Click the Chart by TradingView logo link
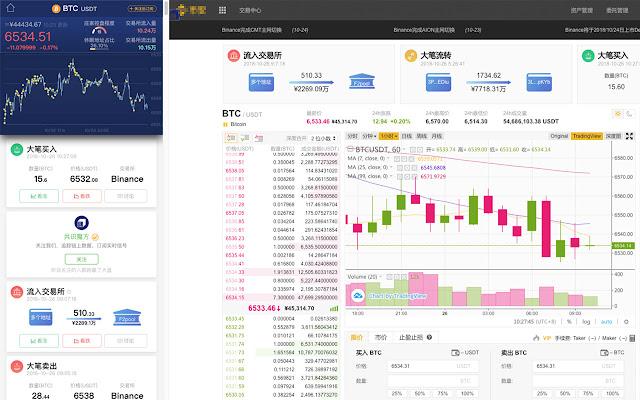Image resolution: width=640 pixels, height=400 pixels. point(390,296)
